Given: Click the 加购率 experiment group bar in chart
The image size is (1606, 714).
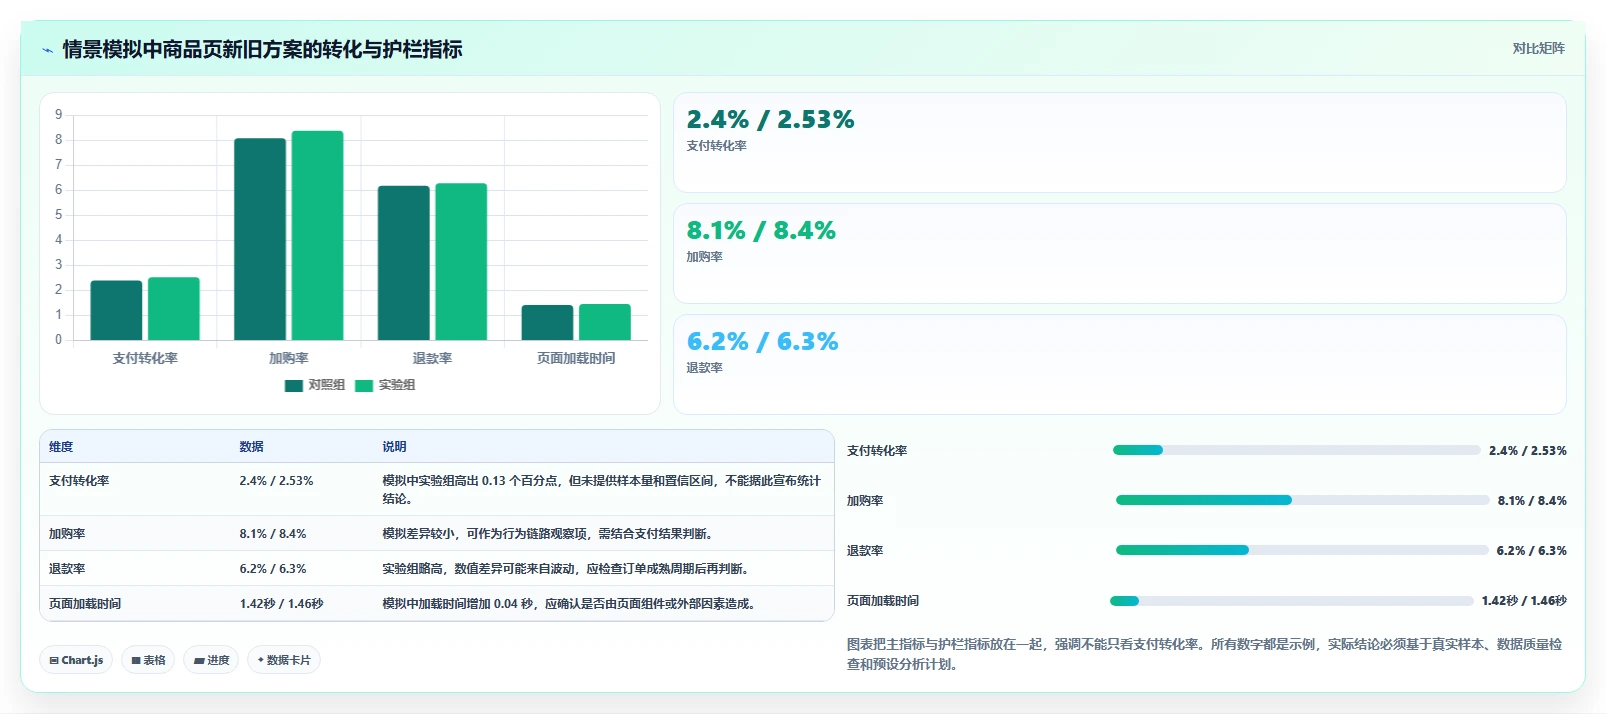Looking at the screenshot, I should (x=318, y=235).
